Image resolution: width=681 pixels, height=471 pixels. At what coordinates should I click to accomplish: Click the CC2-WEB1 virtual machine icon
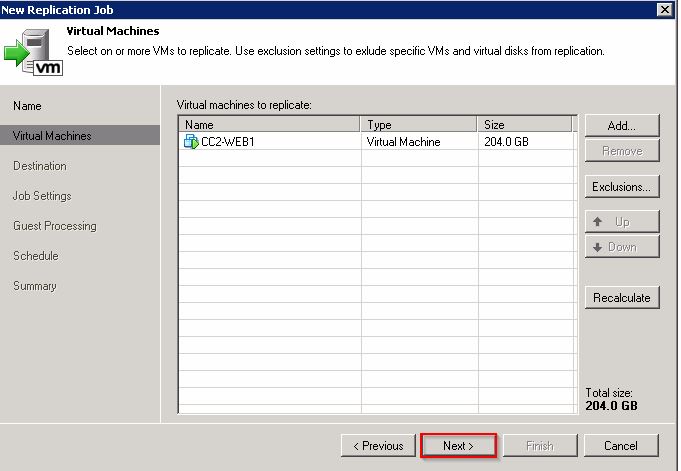pyautogui.click(x=191, y=142)
